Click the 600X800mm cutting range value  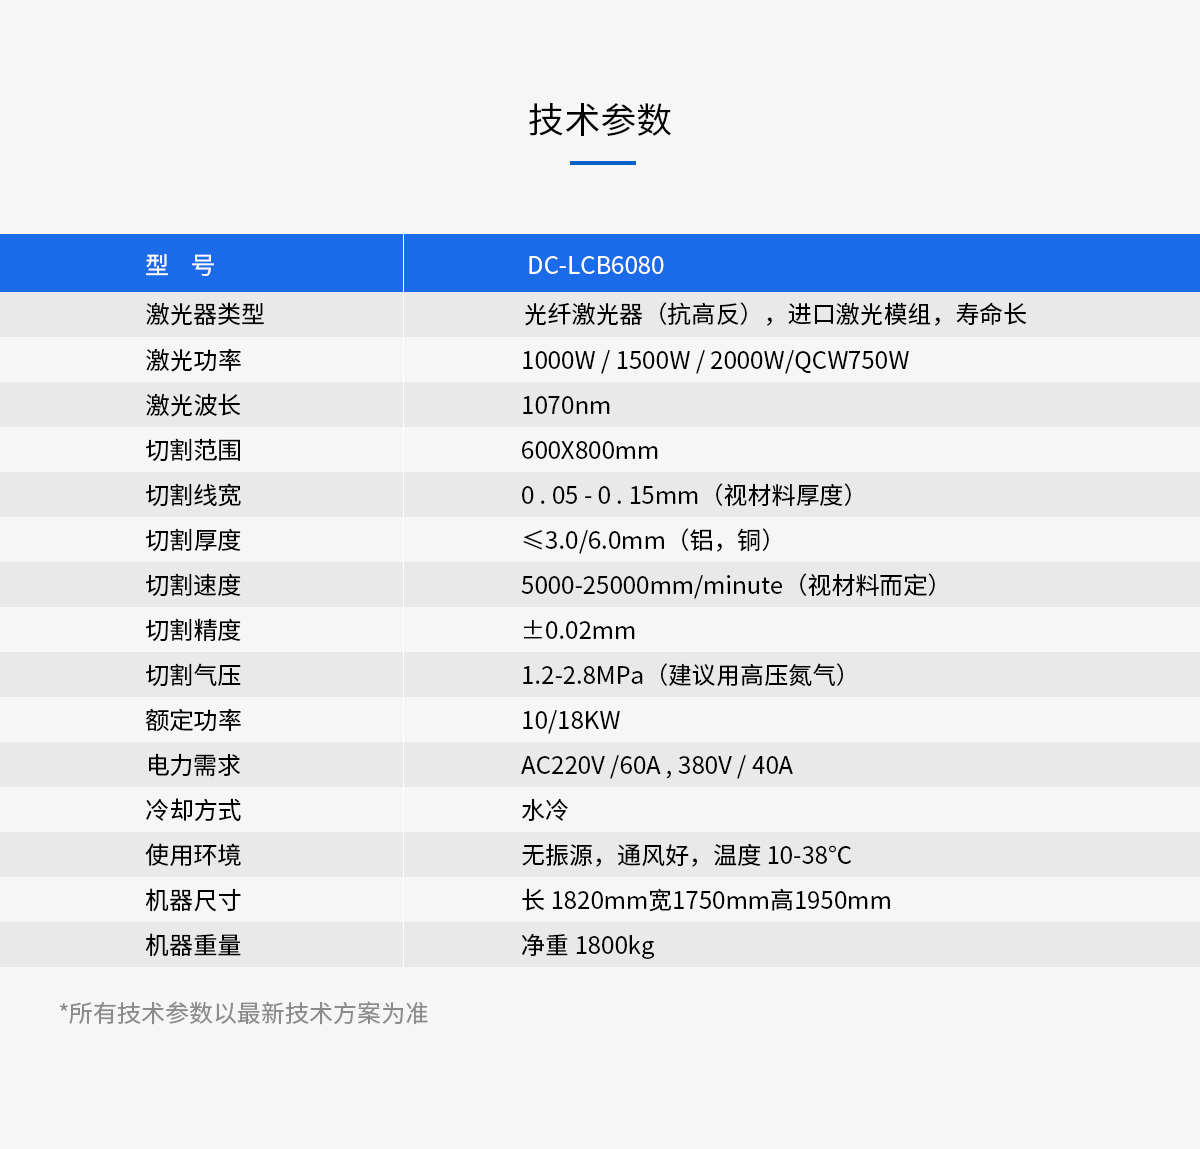pyautogui.click(x=589, y=450)
